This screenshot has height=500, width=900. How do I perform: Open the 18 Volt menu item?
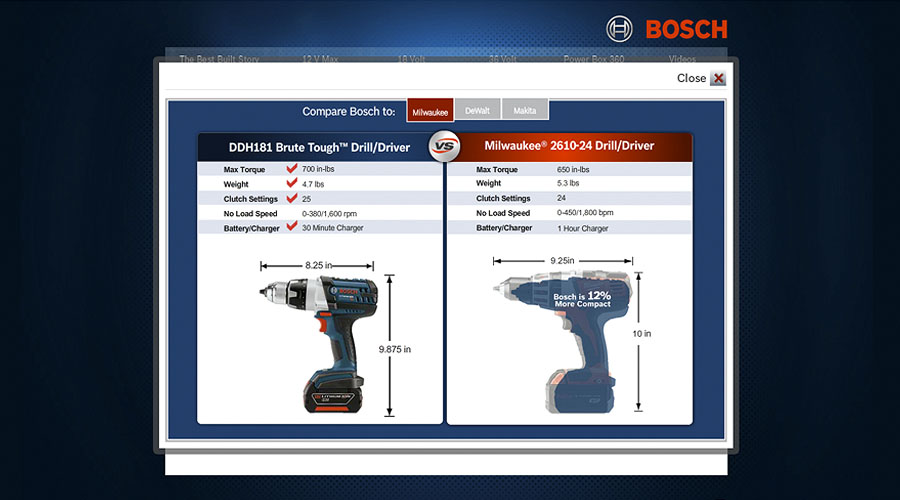411,59
